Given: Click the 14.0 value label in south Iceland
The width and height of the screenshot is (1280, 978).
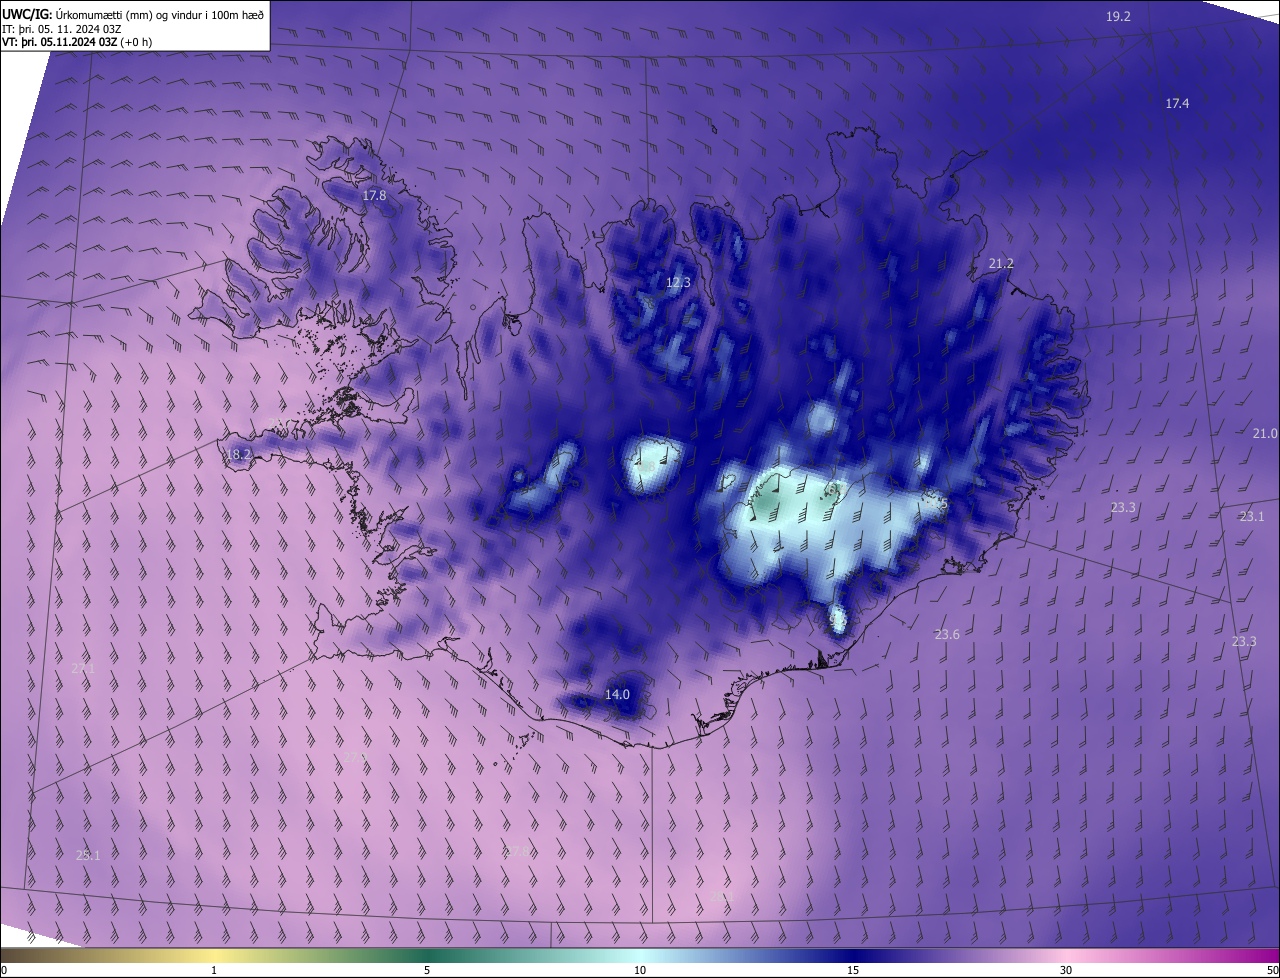Looking at the screenshot, I should (618, 695).
